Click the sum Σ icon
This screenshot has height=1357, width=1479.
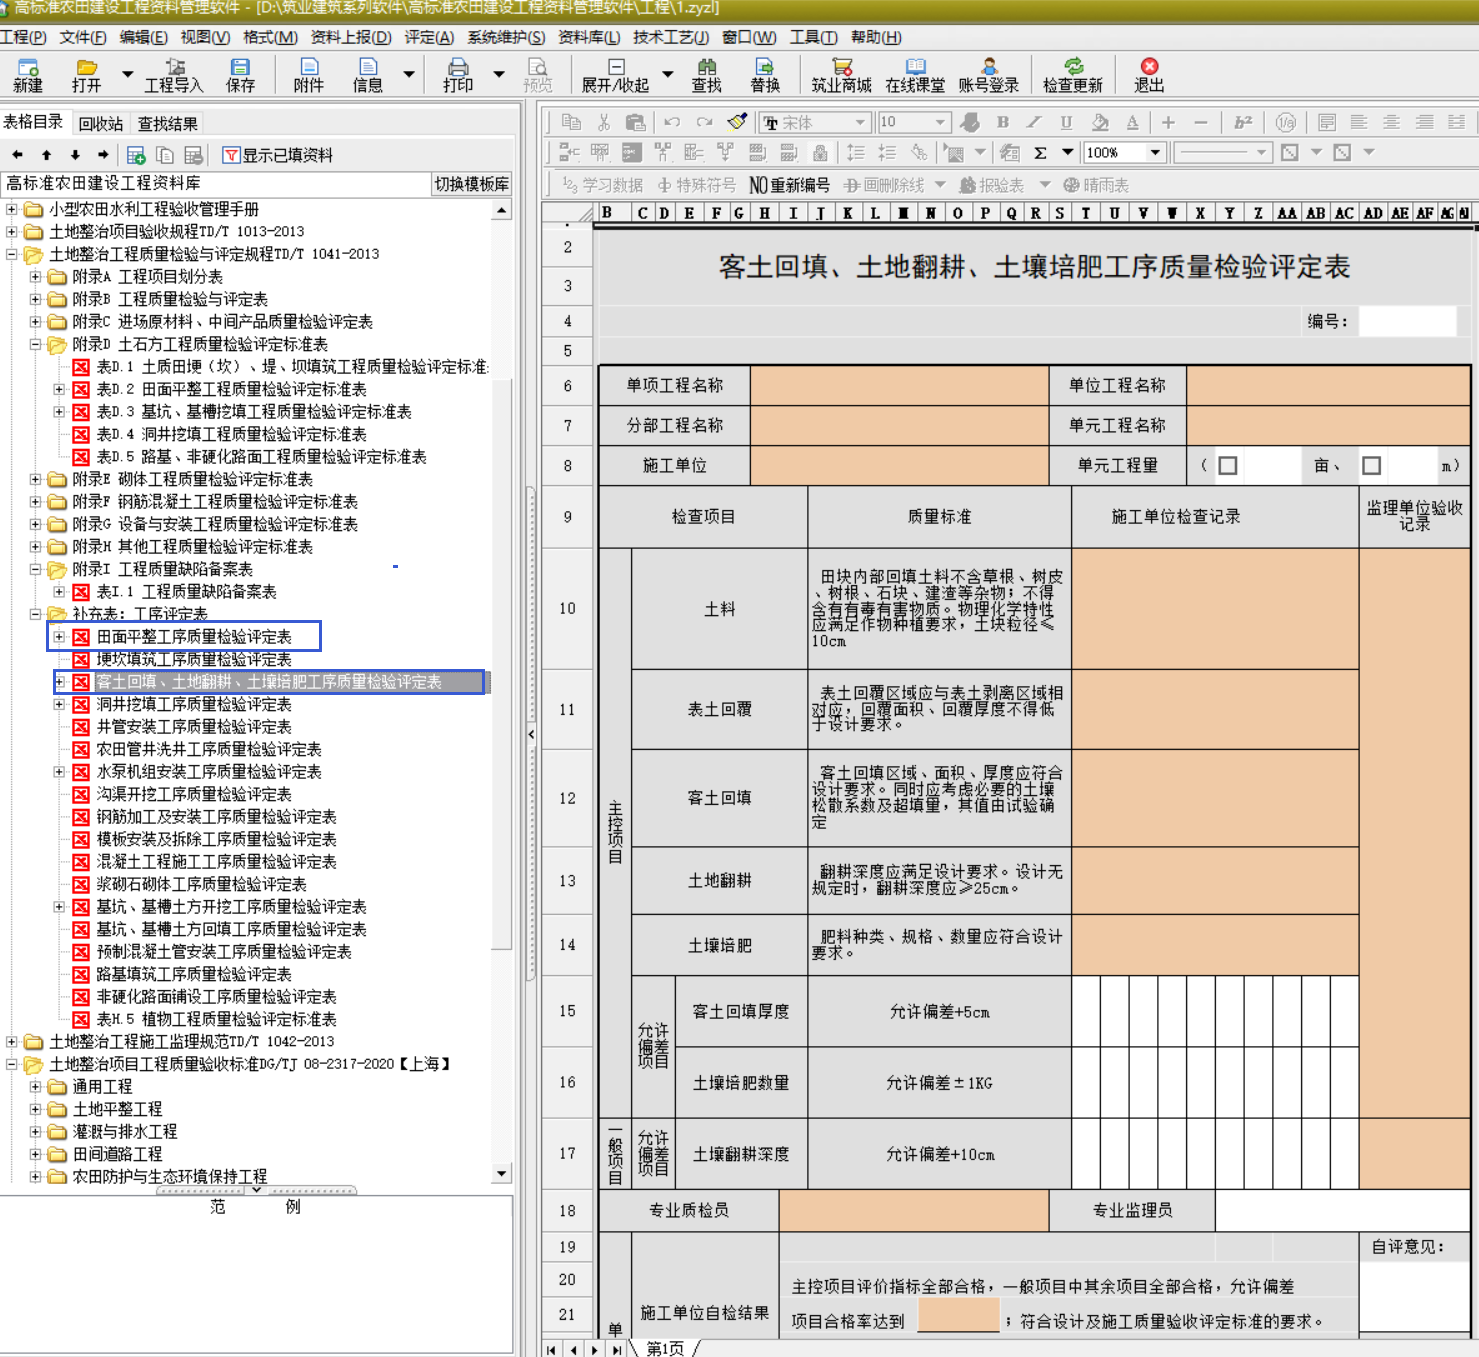tap(1040, 153)
